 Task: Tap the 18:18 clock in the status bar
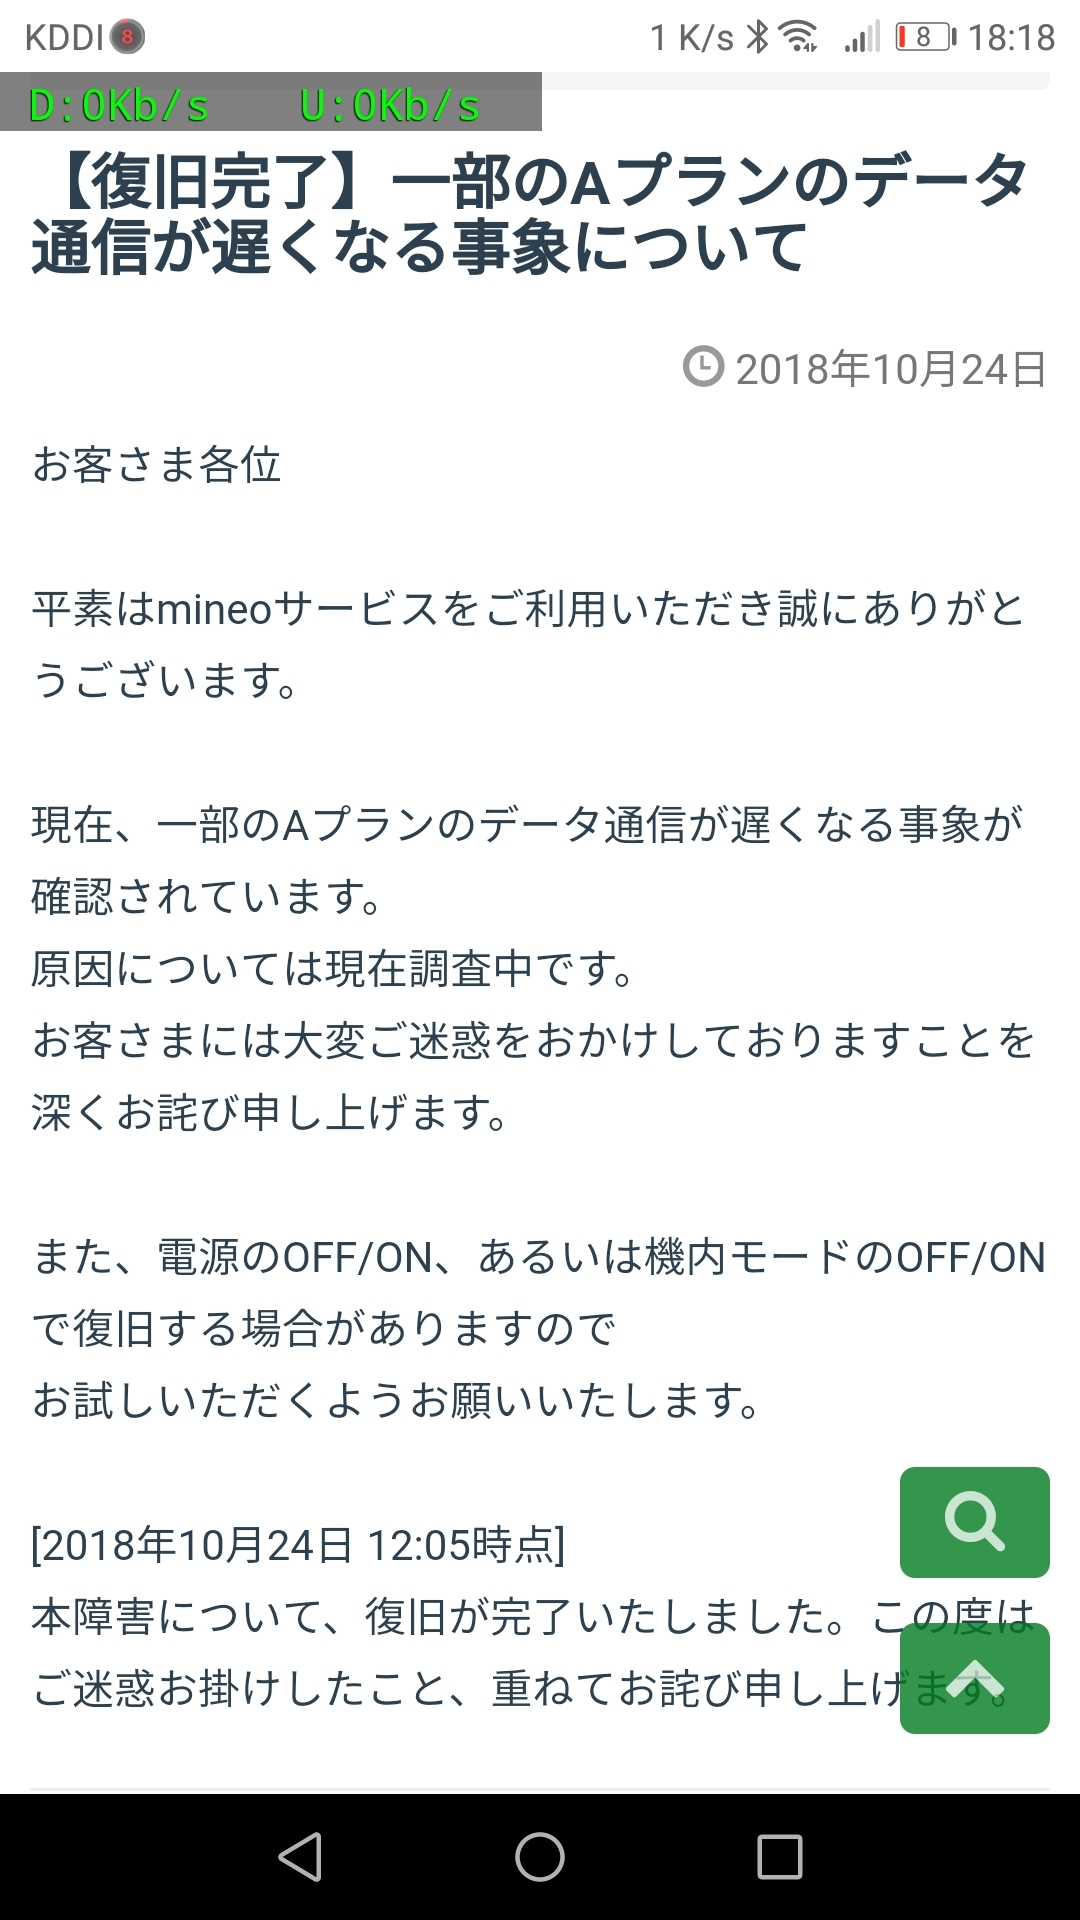[x=1011, y=38]
